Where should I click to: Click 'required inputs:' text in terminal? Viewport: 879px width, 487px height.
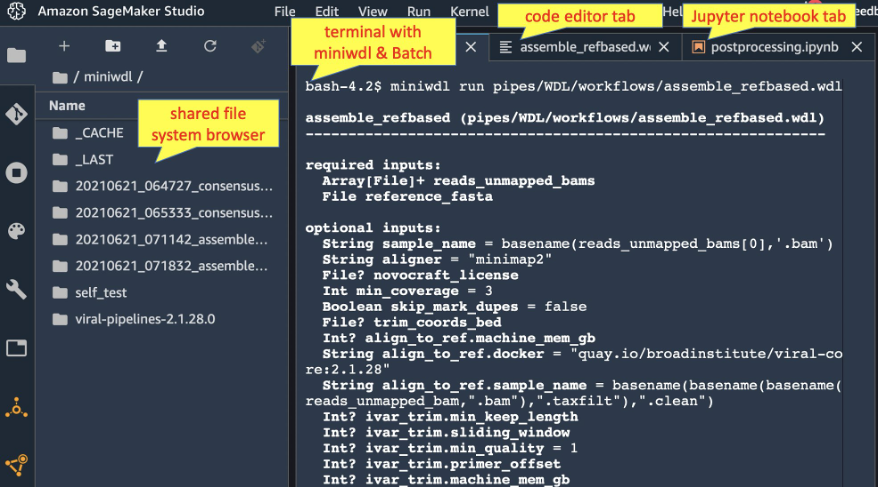point(373,165)
